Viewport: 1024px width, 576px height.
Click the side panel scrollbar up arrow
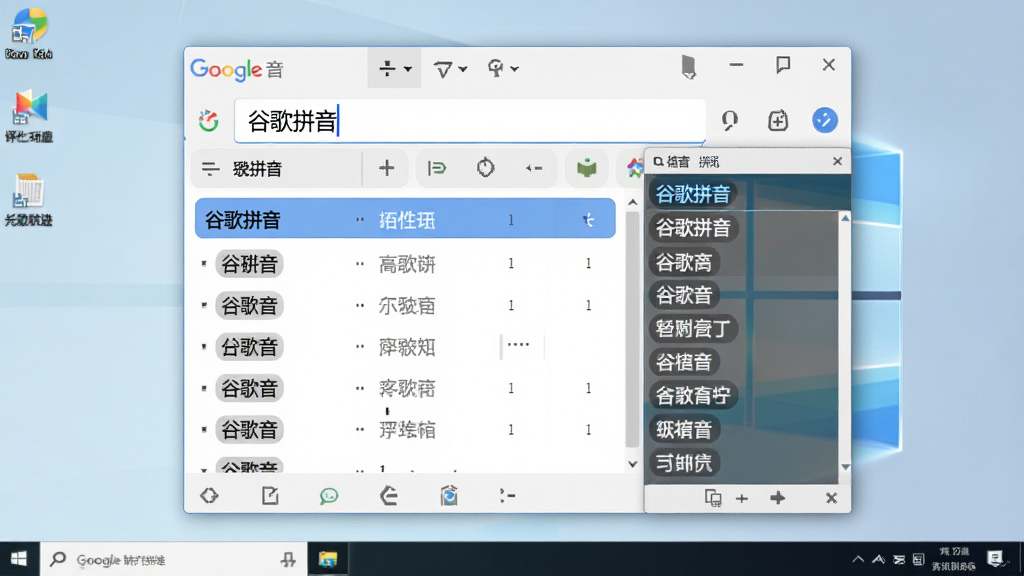845,218
